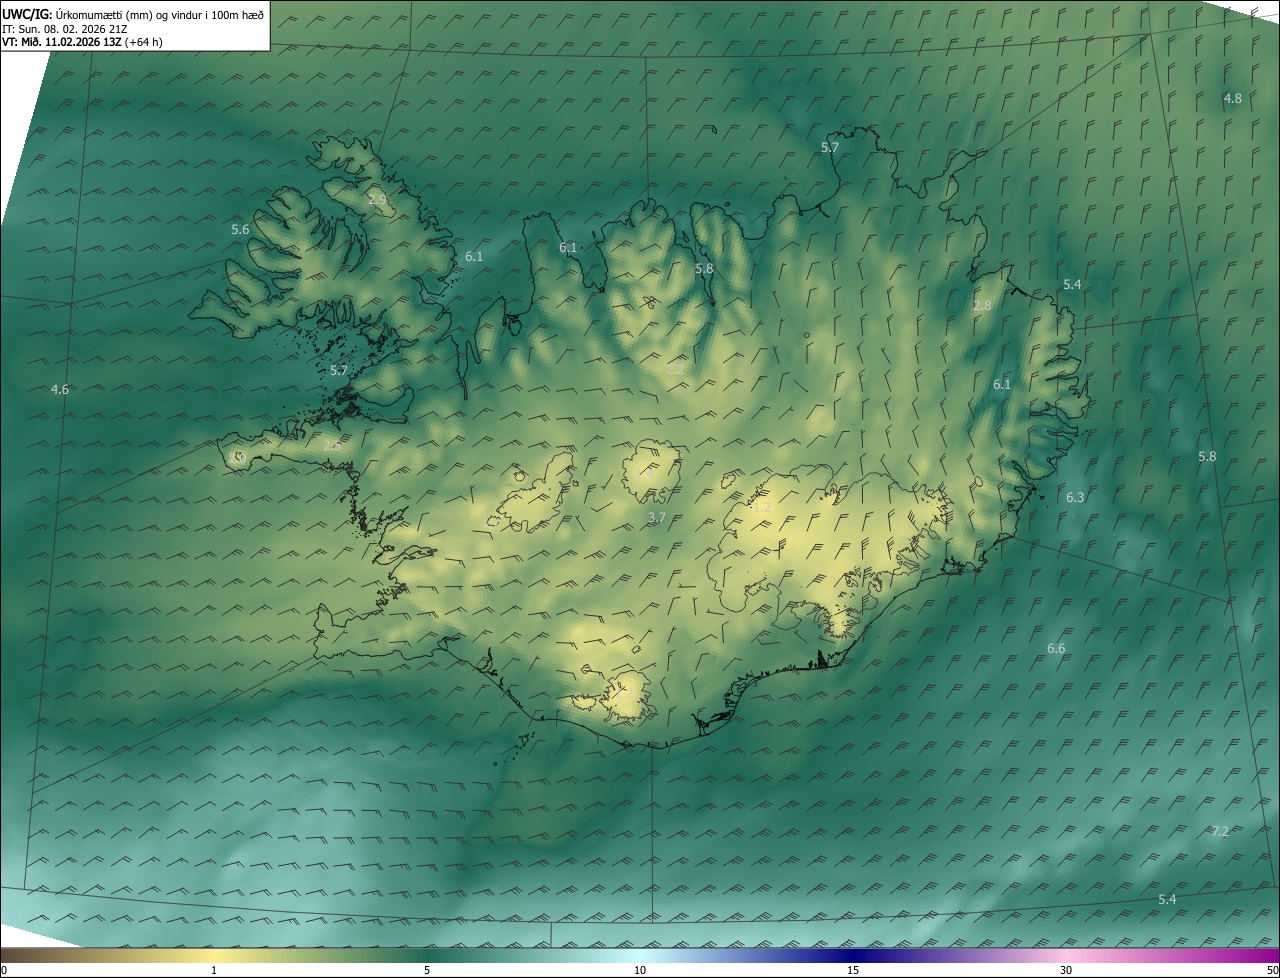Click the 1.2 value on the glacier
Image resolution: width=1280 pixels, height=978 pixels.
coord(762,507)
